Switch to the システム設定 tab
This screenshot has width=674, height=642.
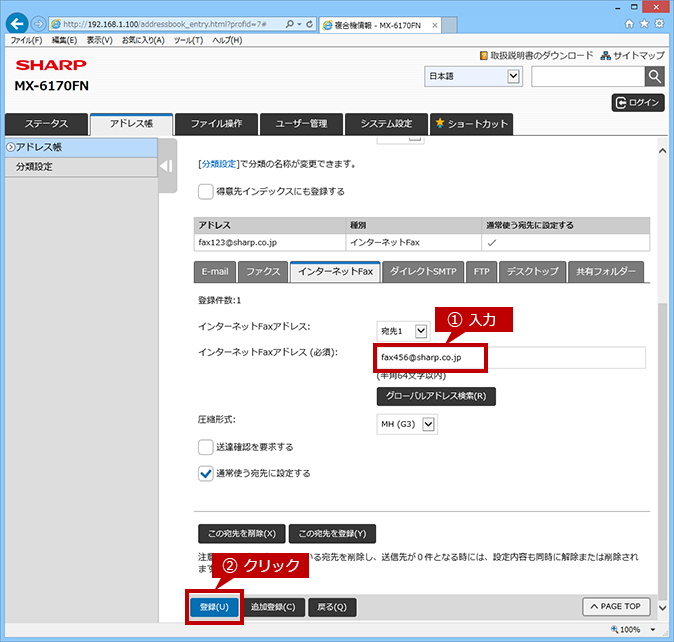tap(386, 124)
